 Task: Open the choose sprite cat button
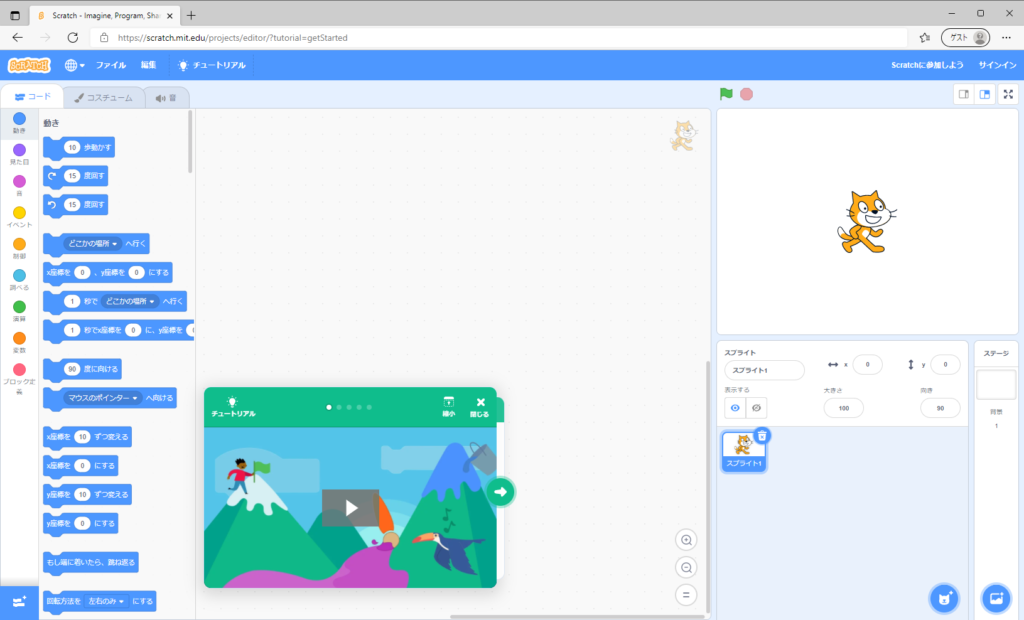tap(943, 598)
